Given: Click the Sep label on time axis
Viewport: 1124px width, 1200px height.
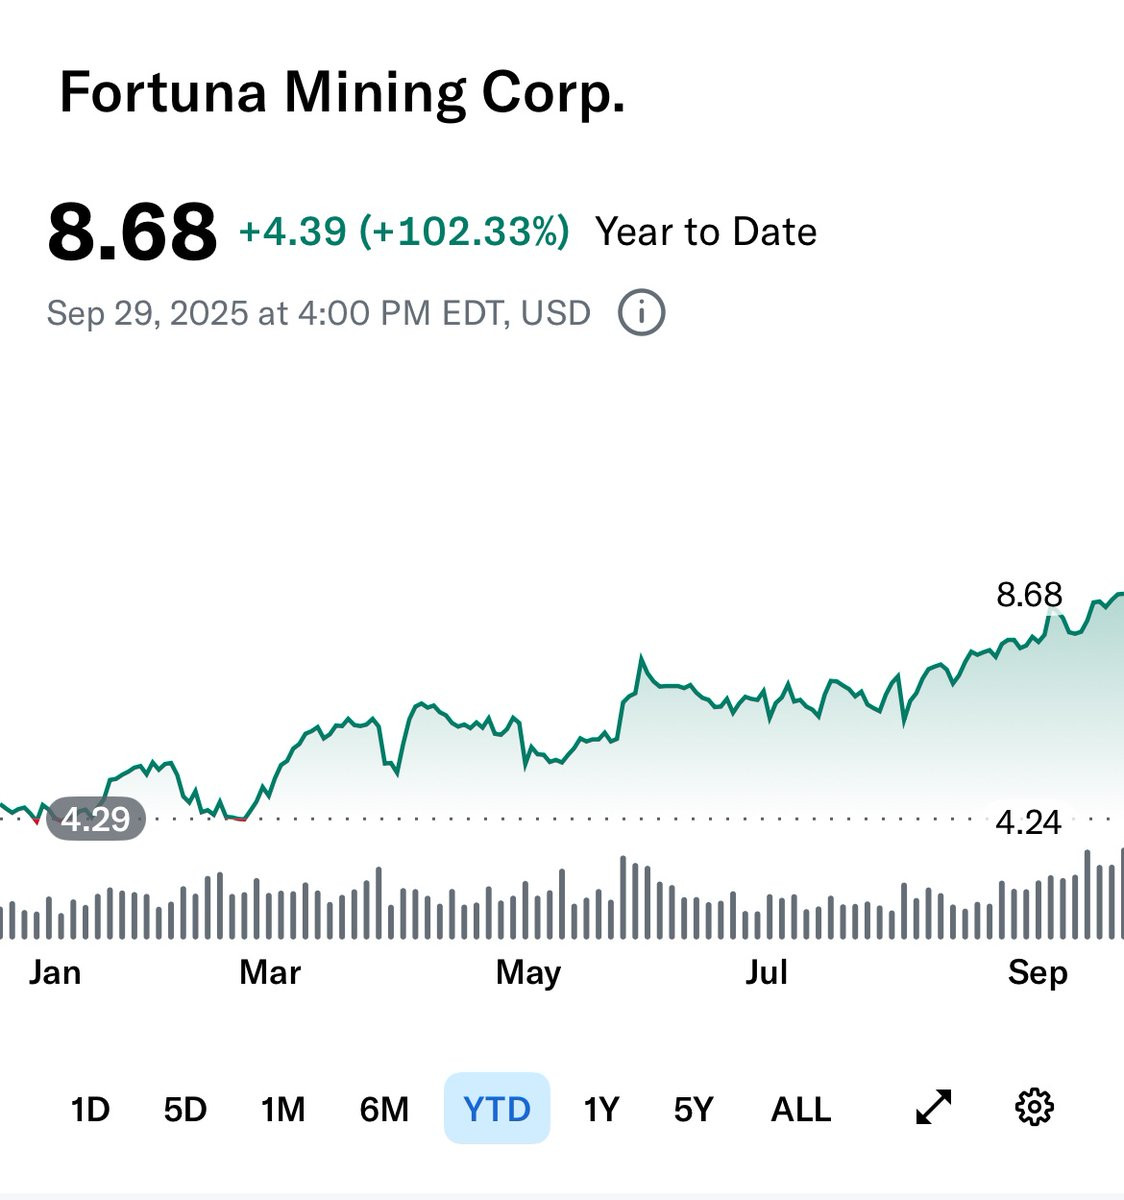Looking at the screenshot, I should pyautogui.click(x=1037, y=972).
